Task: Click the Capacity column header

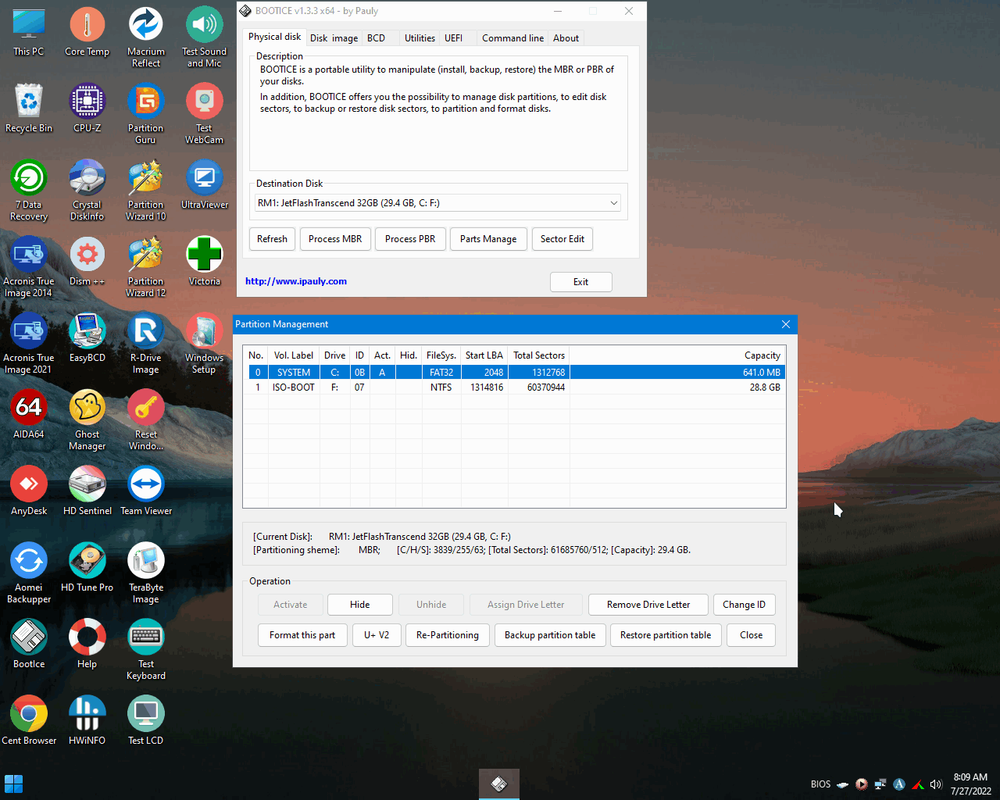Action: click(677, 355)
